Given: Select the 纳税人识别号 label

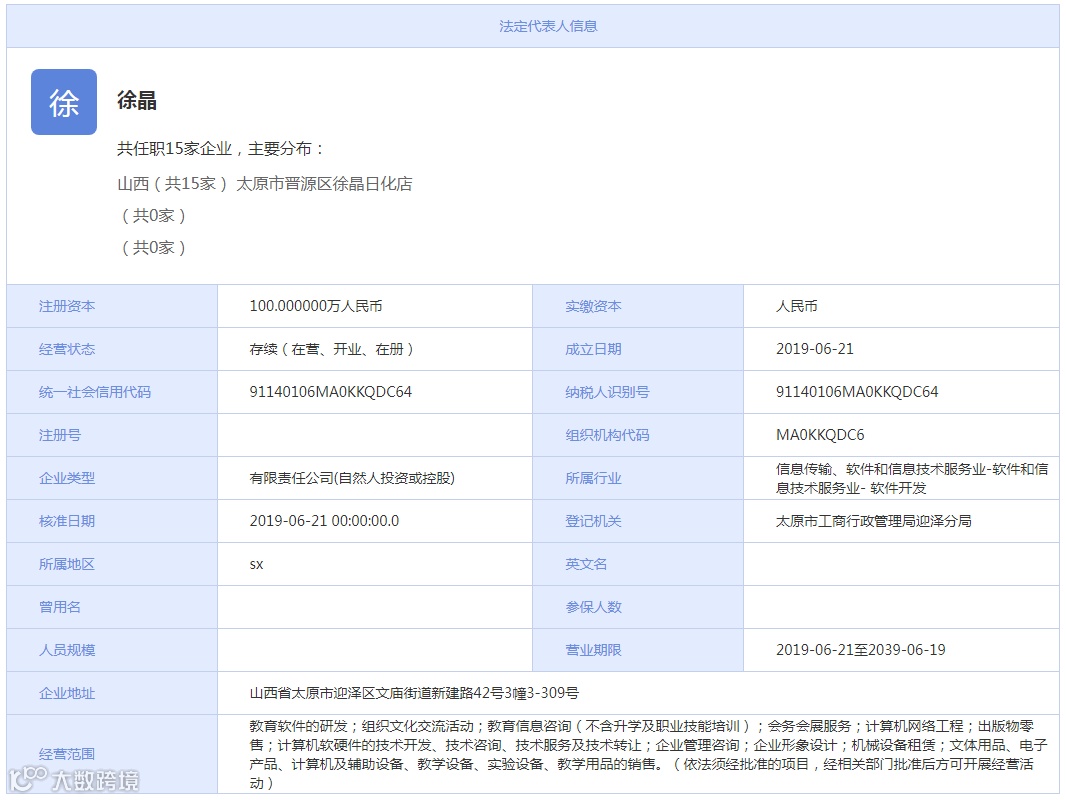Looking at the screenshot, I should [x=607, y=392].
